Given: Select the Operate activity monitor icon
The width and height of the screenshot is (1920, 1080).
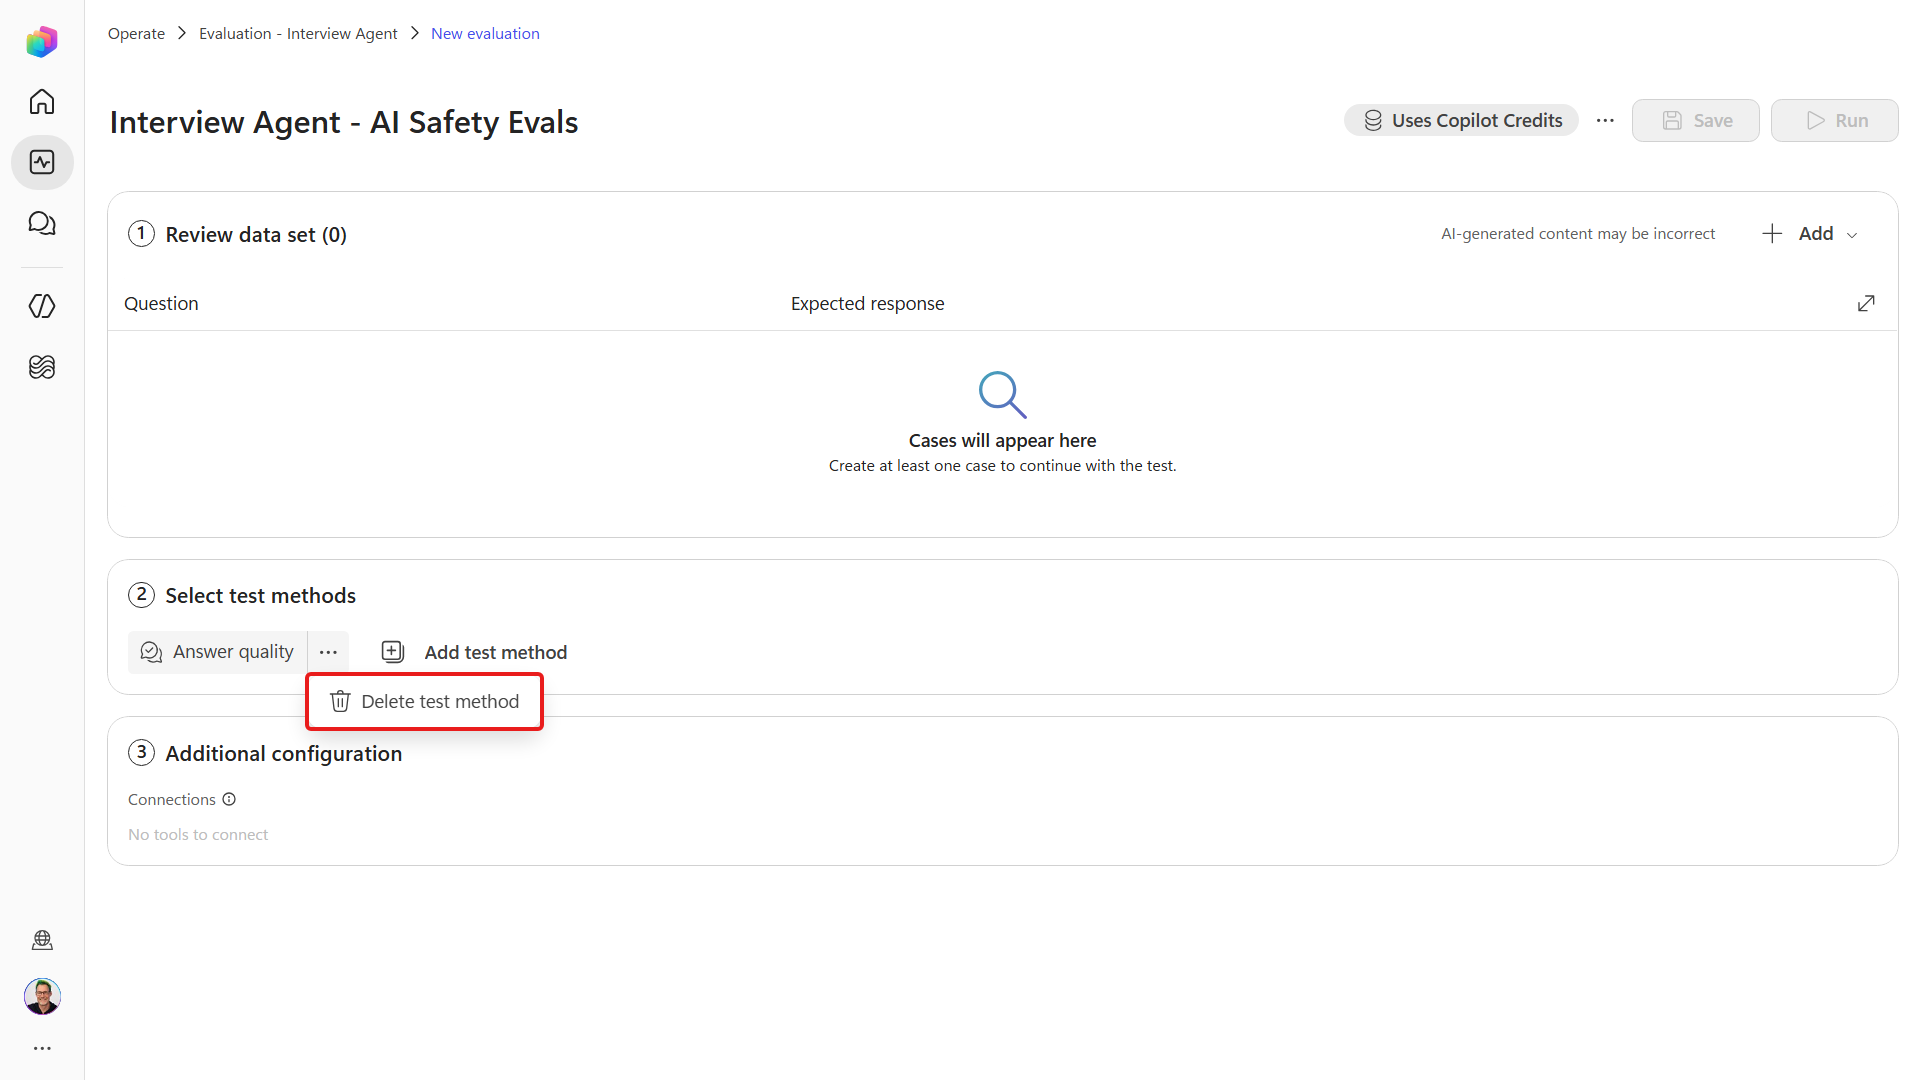Looking at the screenshot, I should 42,162.
